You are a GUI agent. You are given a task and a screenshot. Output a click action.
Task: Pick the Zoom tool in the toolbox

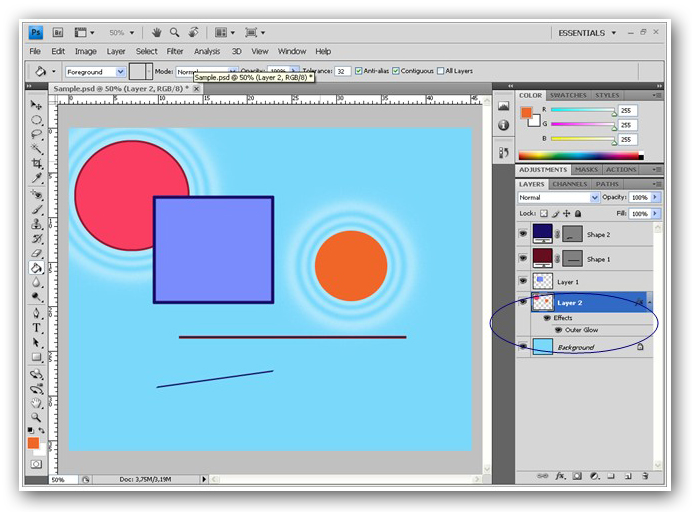pos(36,417)
